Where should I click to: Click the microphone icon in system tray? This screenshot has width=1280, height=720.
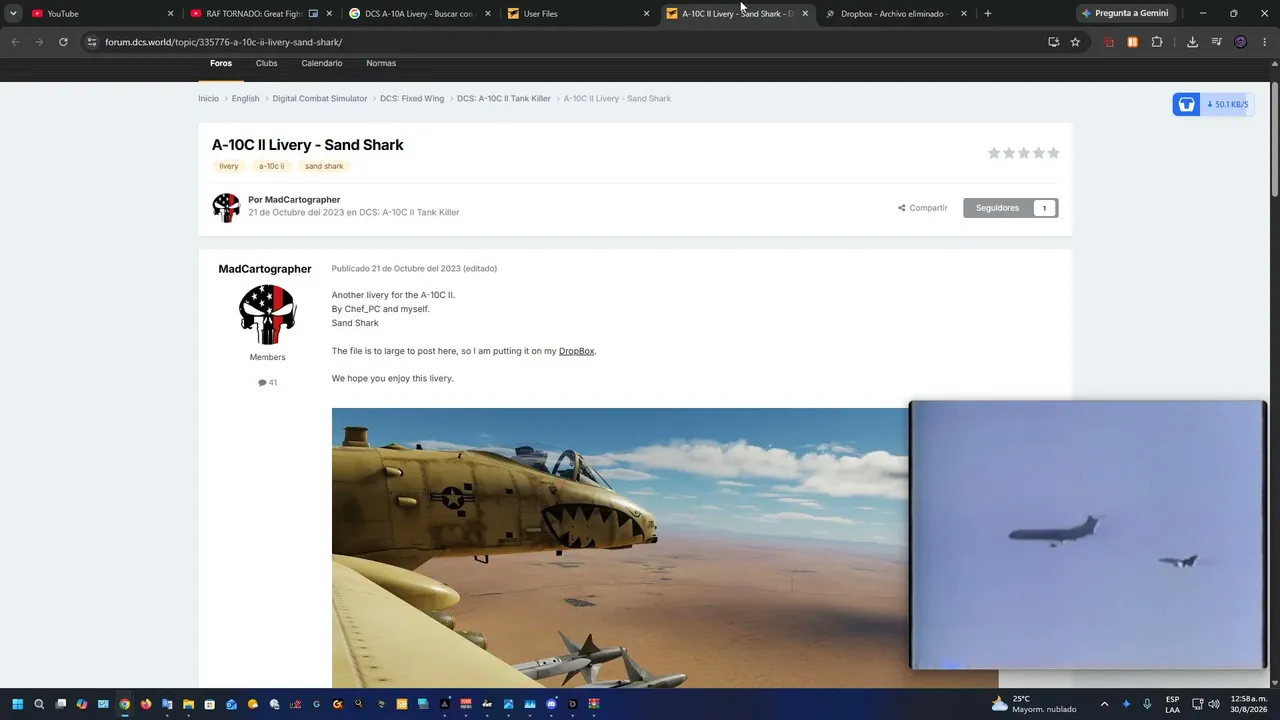(x=1147, y=704)
